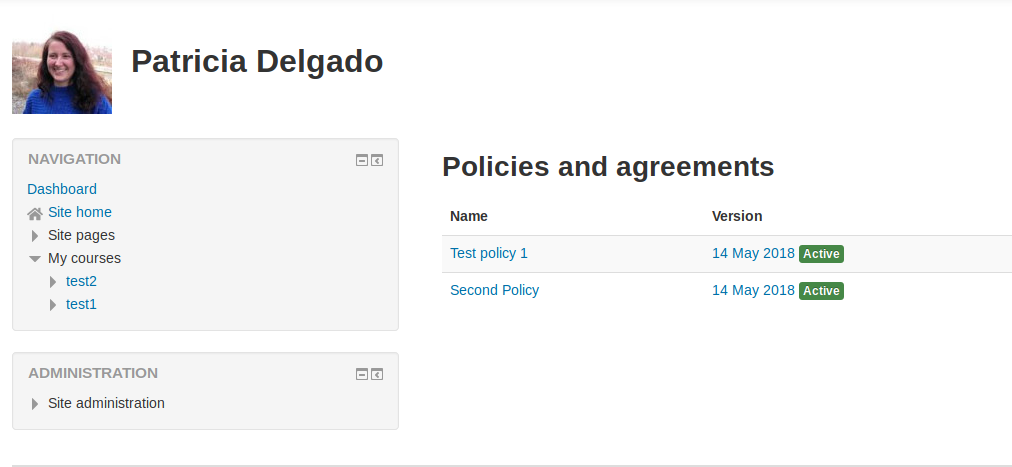This screenshot has height=467, width=1012.
Task: Collapse the My courses tree arrow
Action: [35, 259]
